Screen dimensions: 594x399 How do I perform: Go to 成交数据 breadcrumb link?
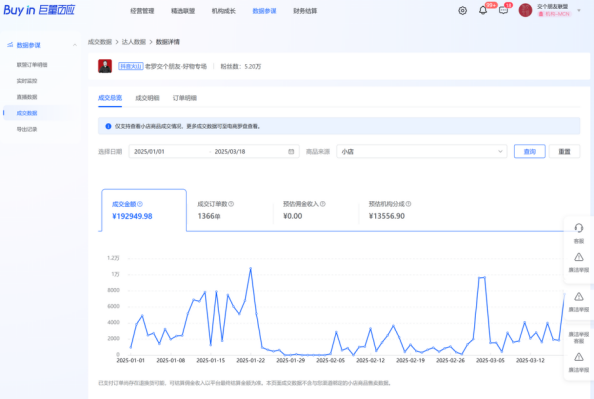[100, 42]
